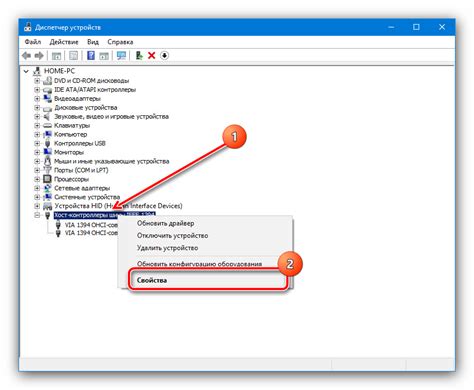Click the Forward arrow toolbar icon
This screenshot has width=474, height=390.
pyautogui.click(x=39, y=56)
